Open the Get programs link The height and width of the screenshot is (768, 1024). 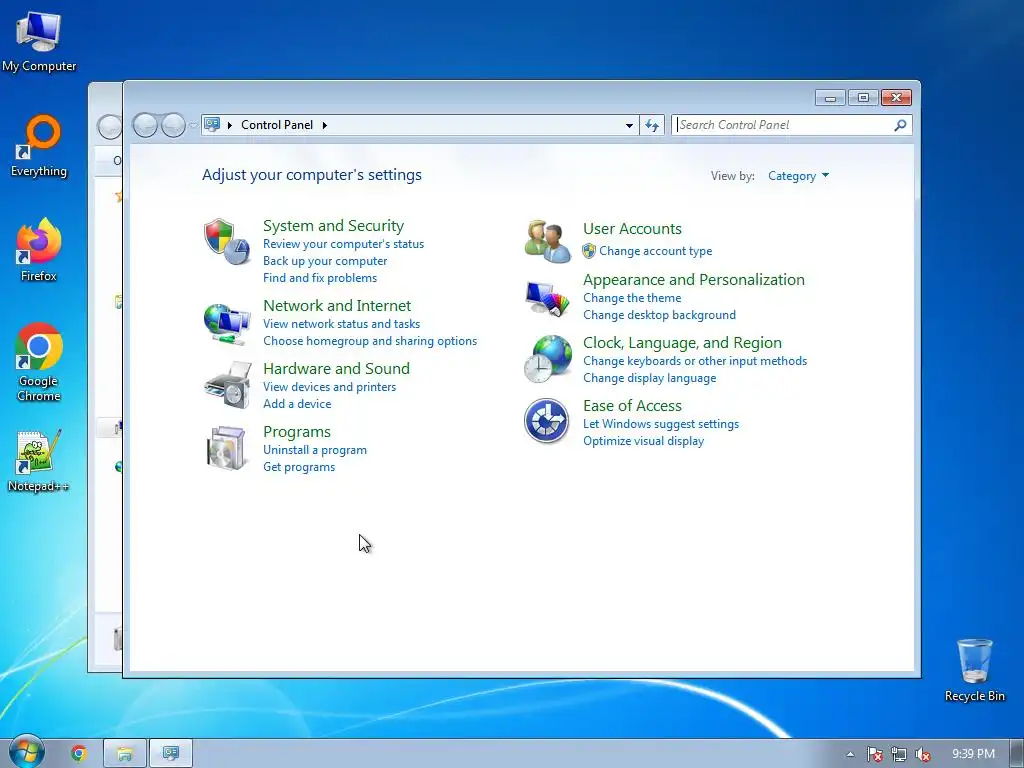coord(299,467)
